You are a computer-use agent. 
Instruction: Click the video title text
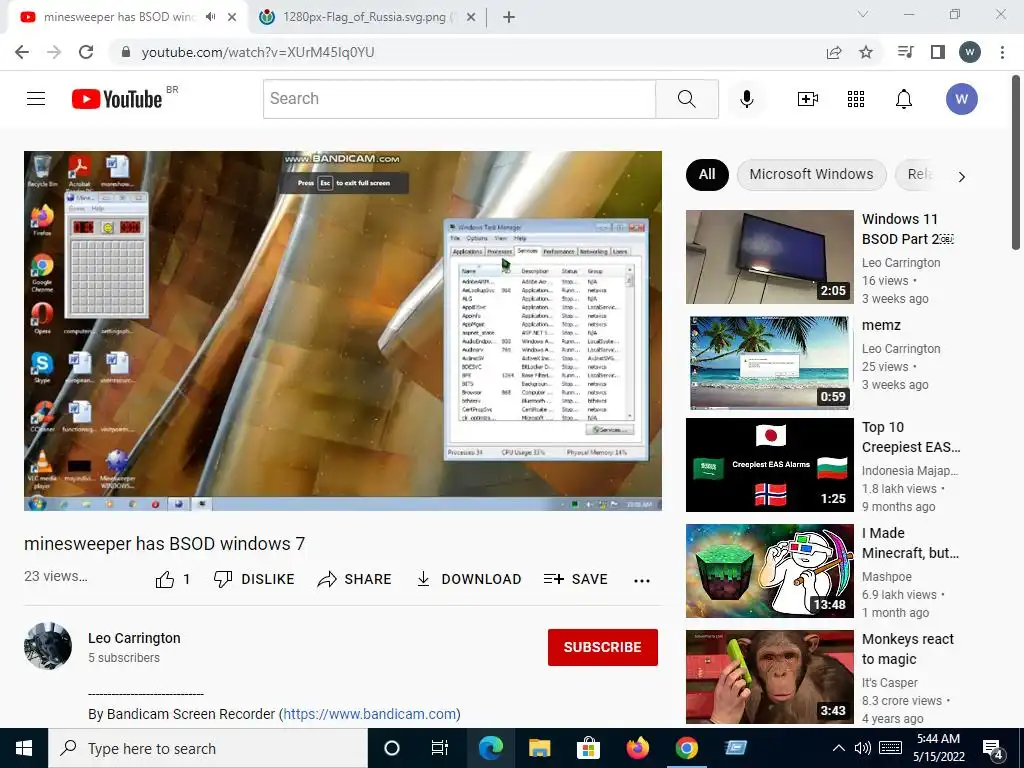click(165, 543)
